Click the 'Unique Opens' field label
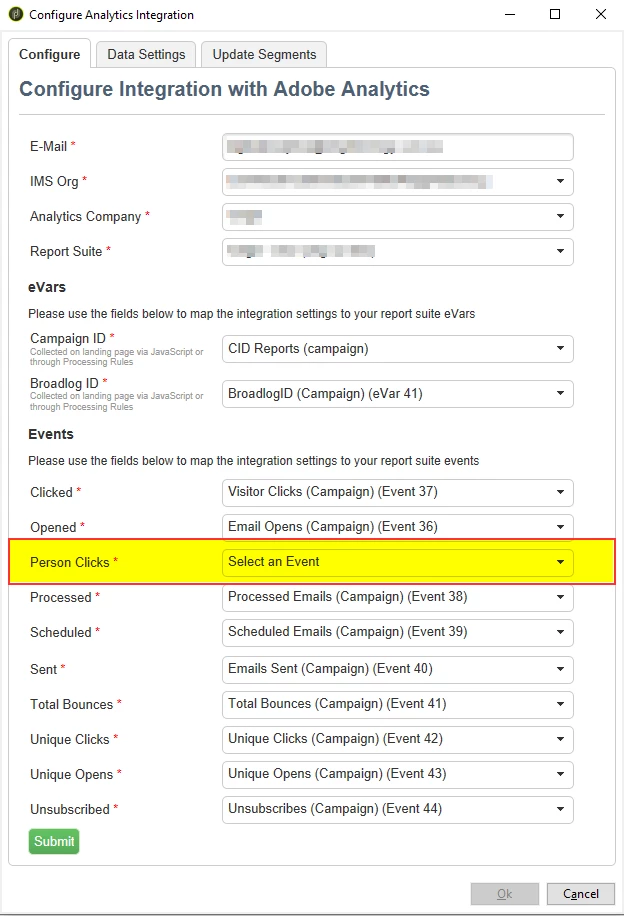The image size is (624, 916). pyautogui.click(x=71, y=774)
